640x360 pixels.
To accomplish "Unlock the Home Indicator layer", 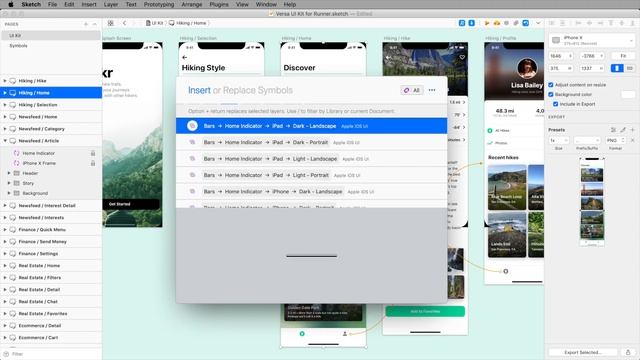I will point(93,153).
